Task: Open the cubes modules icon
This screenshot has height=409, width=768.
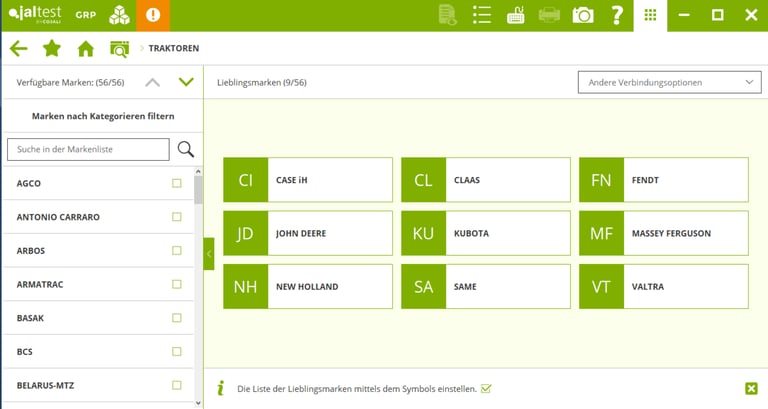Action: 120,15
